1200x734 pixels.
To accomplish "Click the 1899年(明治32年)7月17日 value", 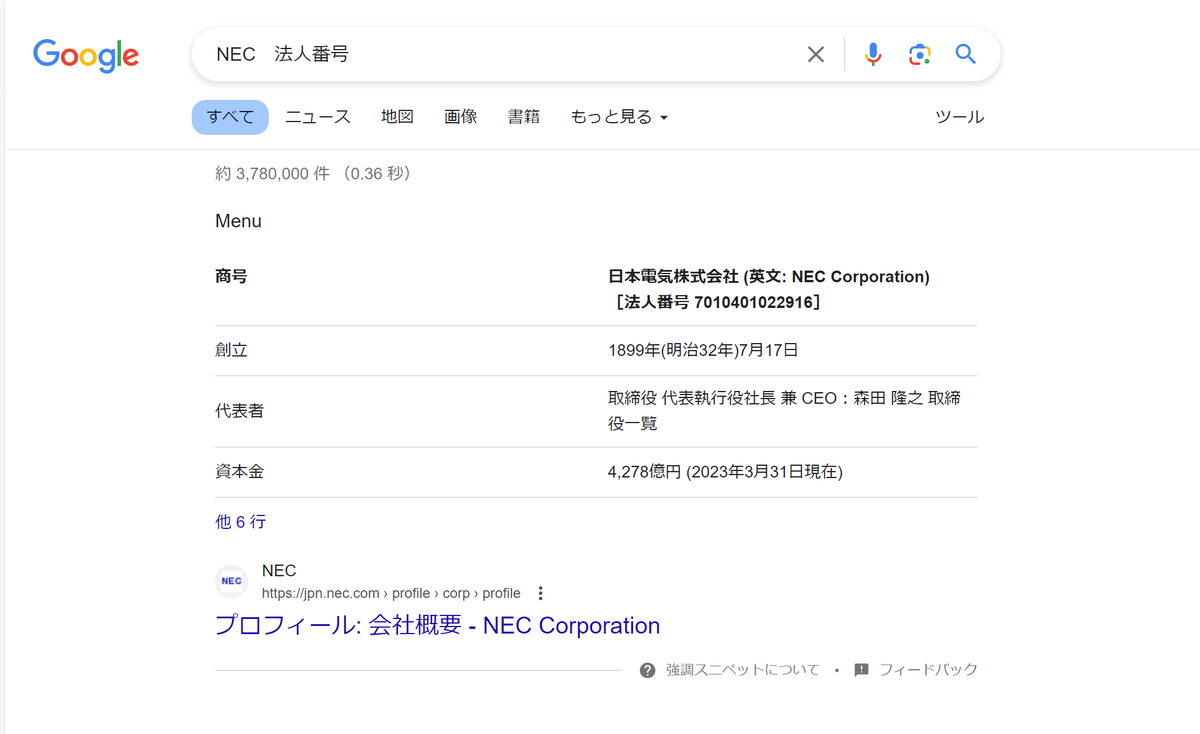I will (x=703, y=351).
